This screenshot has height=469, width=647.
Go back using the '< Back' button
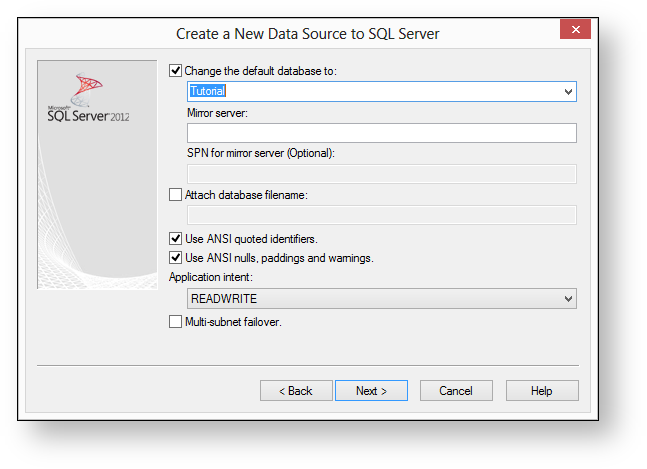[296, 391]
